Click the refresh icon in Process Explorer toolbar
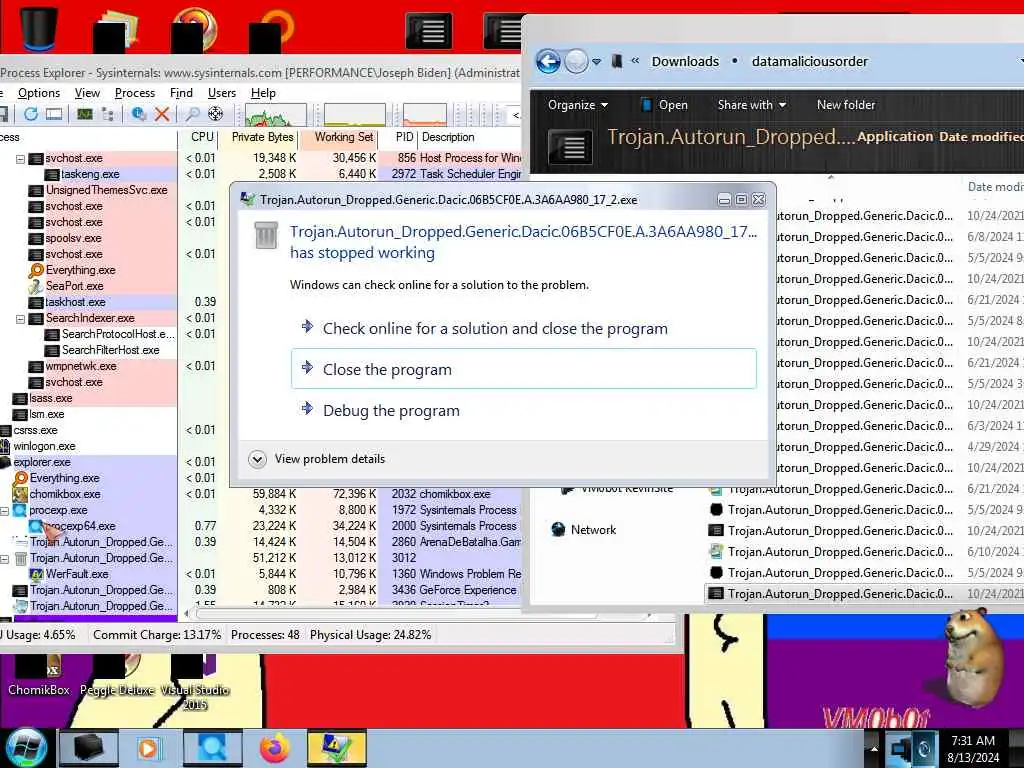Image resolution: width=1024 pixels, height=768 pixels. pyautogui.click(x=30, y=114)
